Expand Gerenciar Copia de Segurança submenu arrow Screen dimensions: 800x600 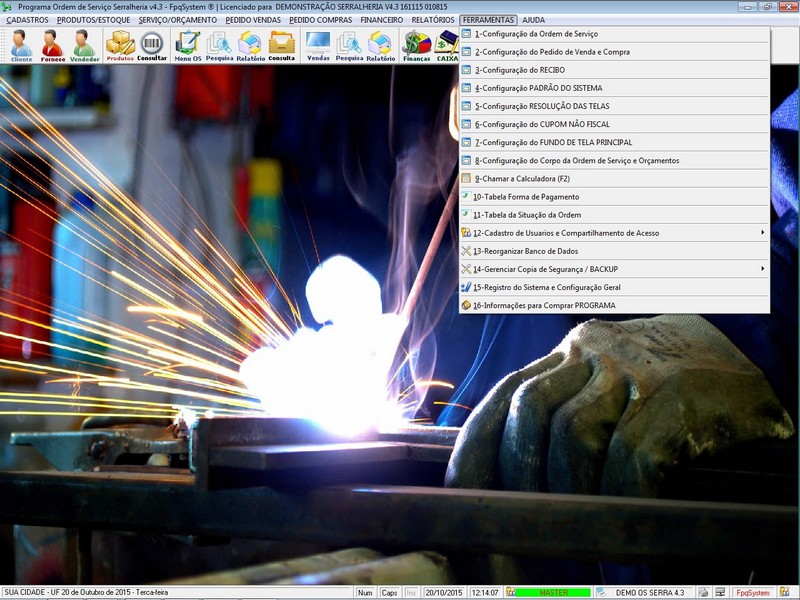point(762,269)
